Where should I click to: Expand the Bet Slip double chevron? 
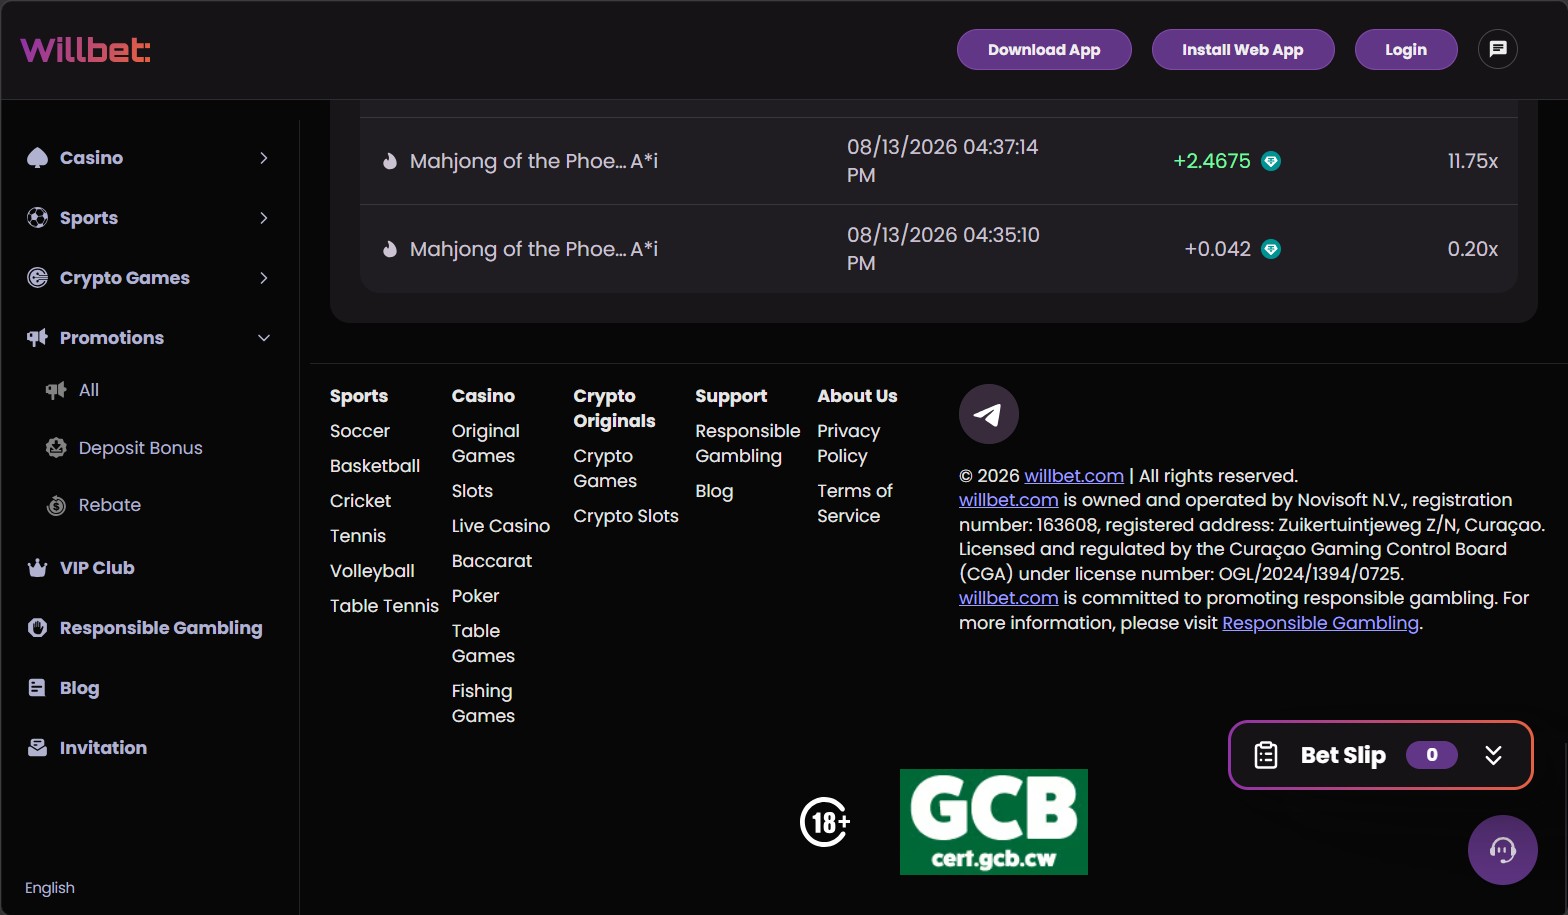(x=1493, y=755)
